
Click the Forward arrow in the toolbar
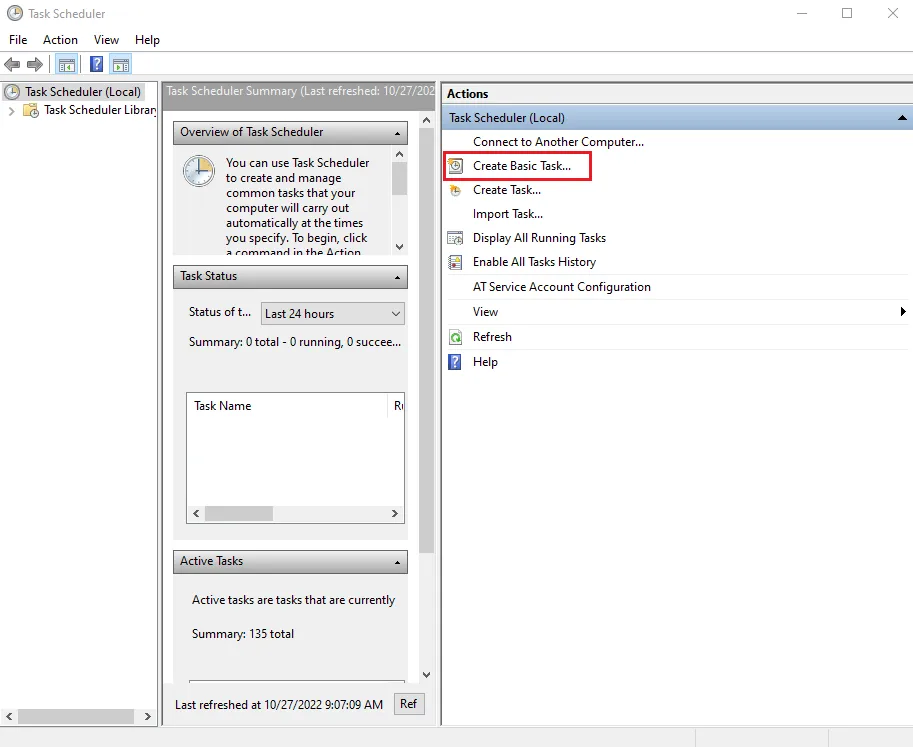click(x=35, y=65)
